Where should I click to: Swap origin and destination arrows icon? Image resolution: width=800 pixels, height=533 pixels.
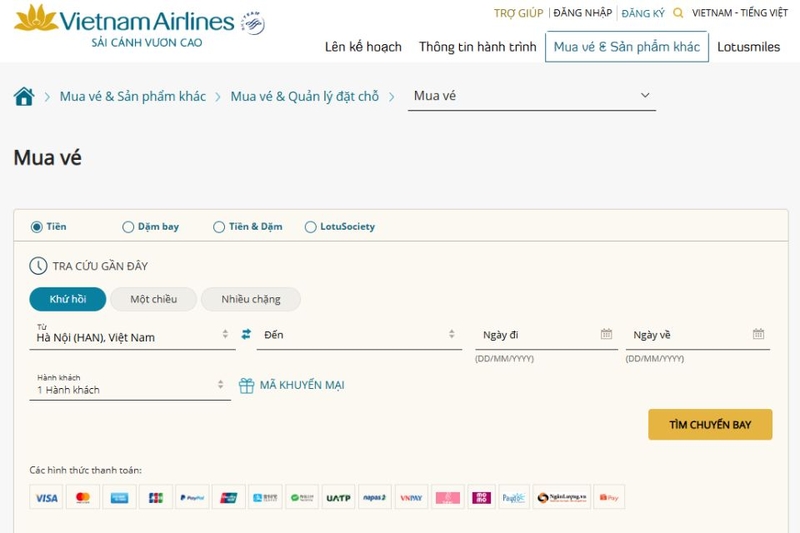pyautogui.click(x=246, y=334)
